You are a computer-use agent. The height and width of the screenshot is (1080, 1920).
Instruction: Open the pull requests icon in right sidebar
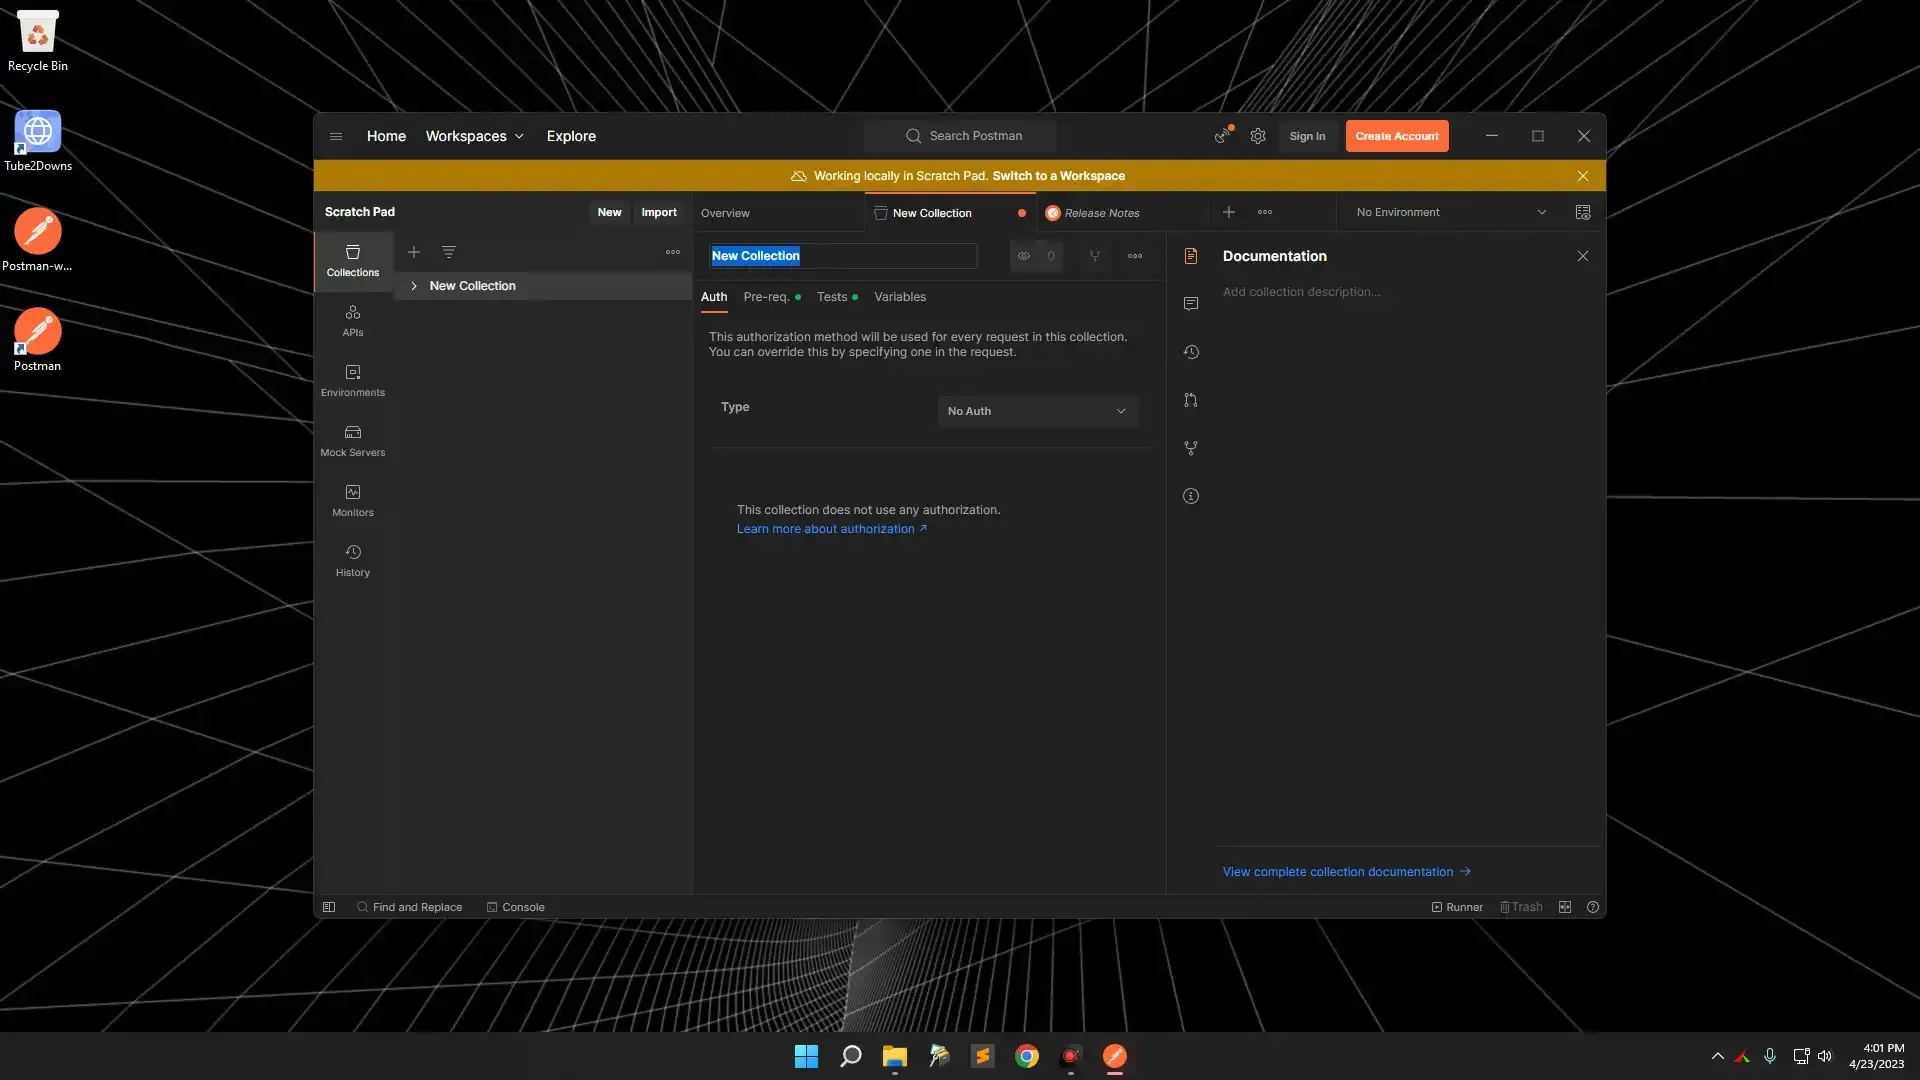click(x=1190, y=400)
